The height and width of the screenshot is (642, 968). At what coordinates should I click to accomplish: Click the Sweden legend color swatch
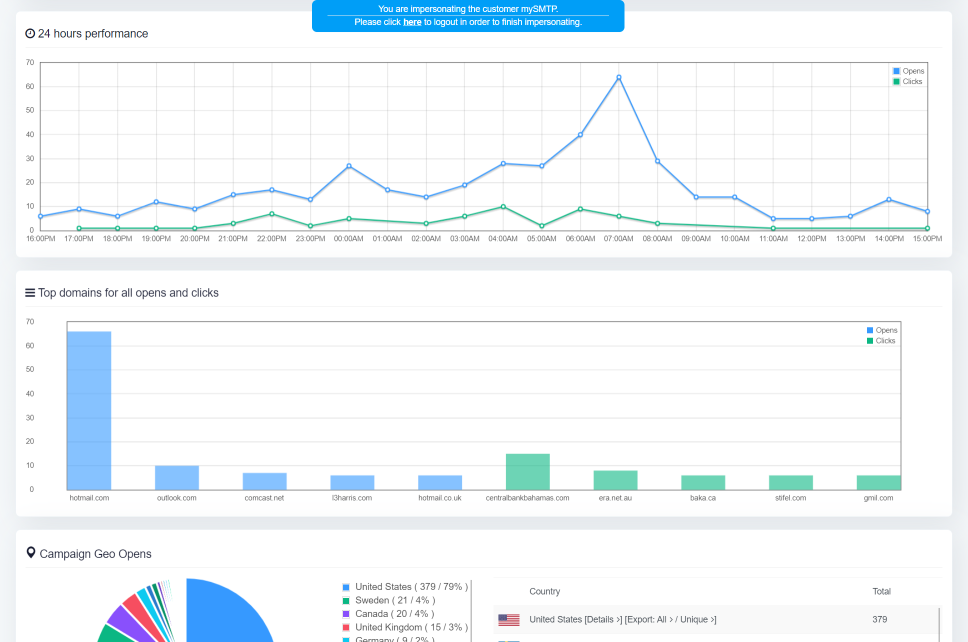(346, 600)
